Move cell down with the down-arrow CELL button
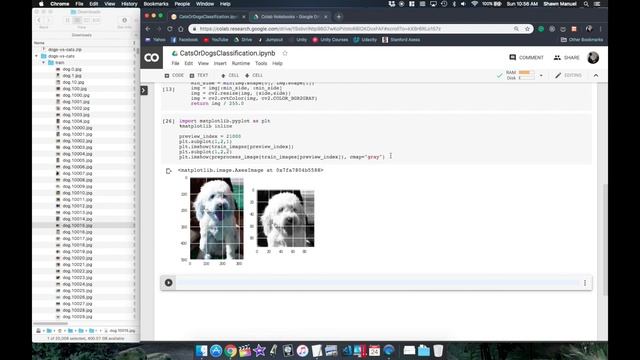 point(254,76)
